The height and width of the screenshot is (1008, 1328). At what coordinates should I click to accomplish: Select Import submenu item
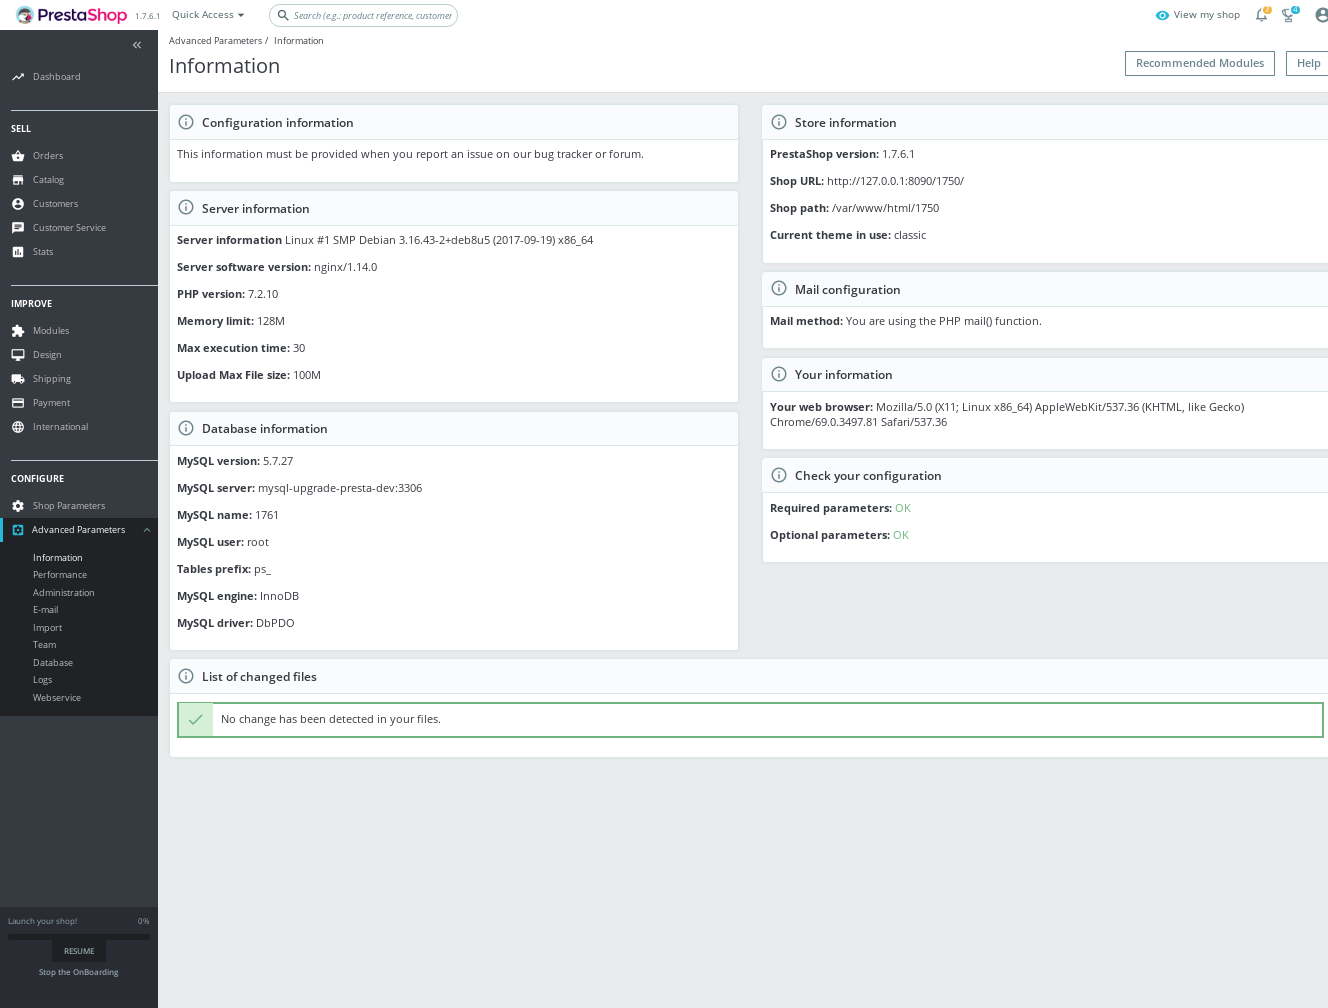click(48, 628)
